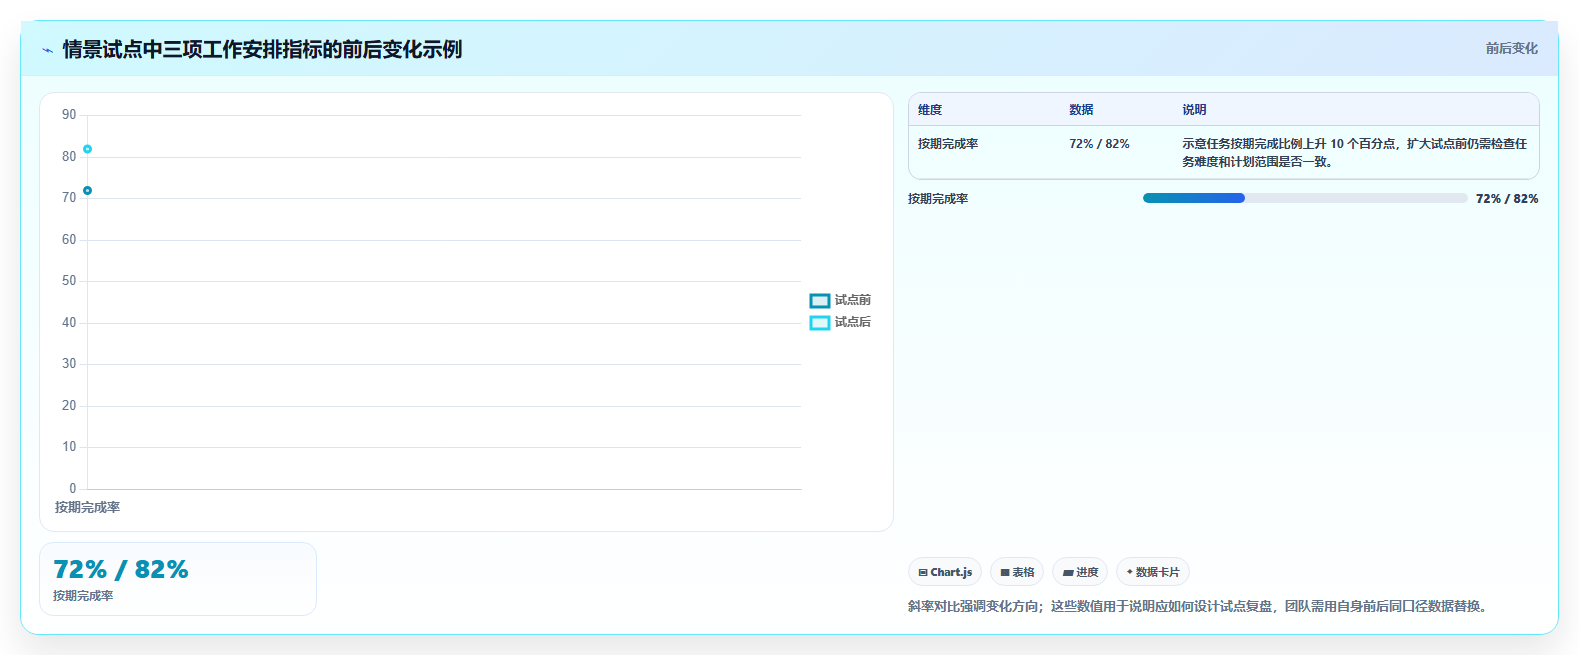Select the 表格 tag chip
The height and width of the screenshot is (655, 1579).
point(1017,572)
